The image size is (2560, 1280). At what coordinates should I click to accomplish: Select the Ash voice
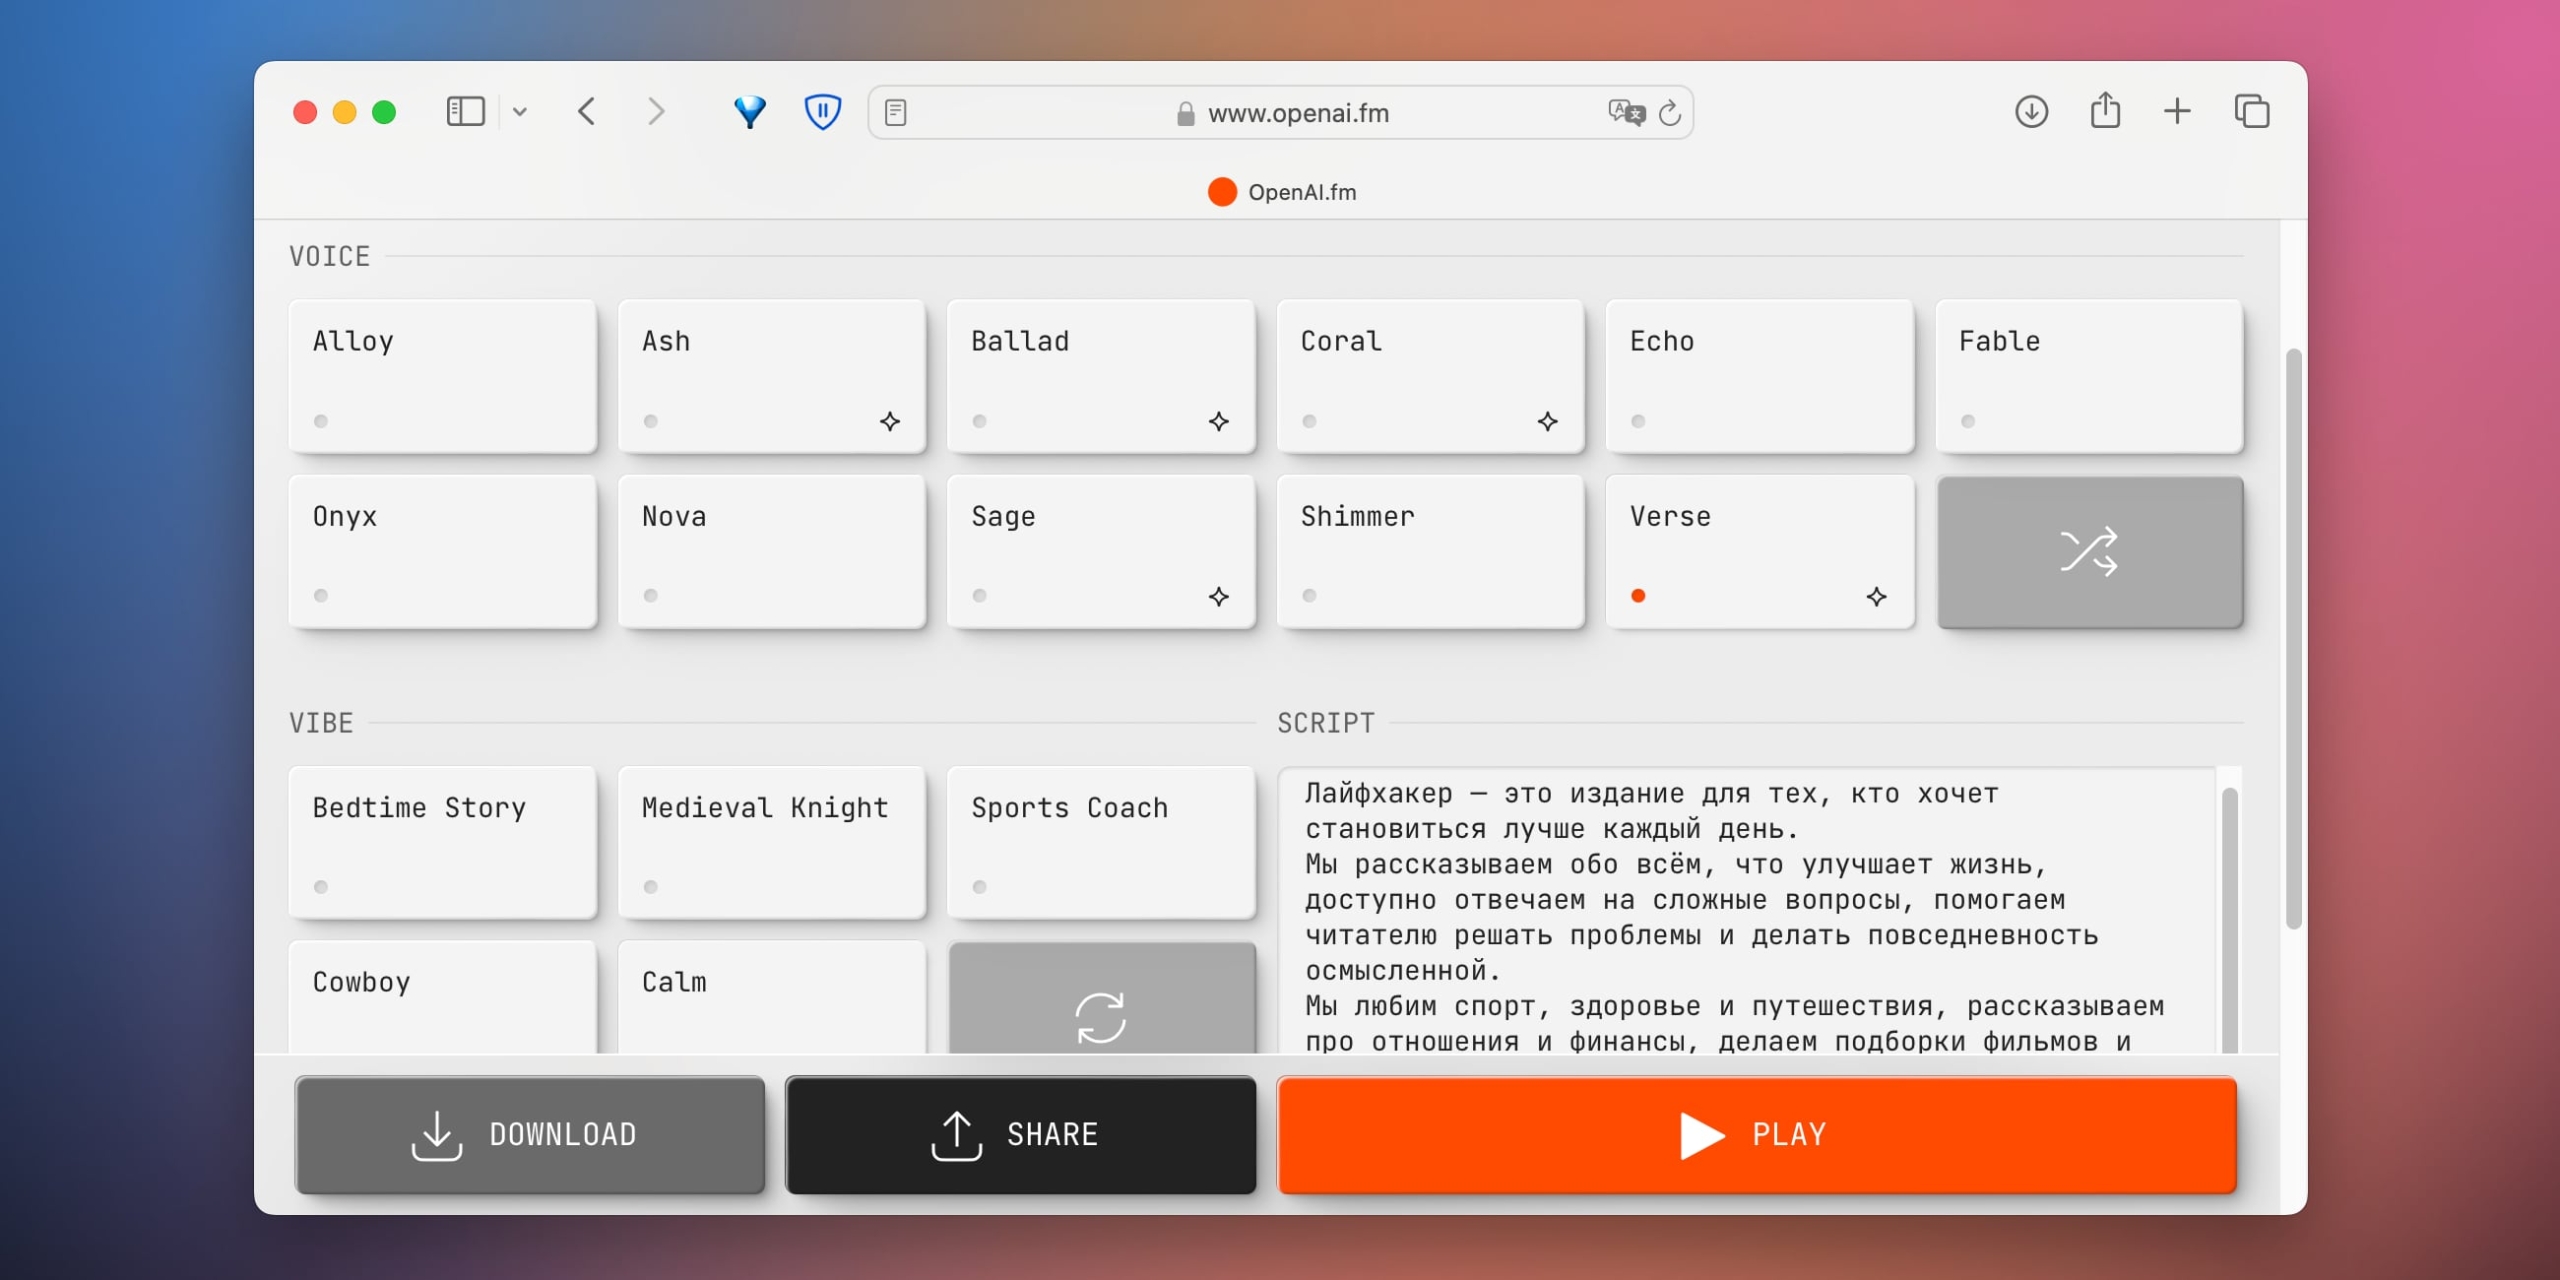pyautogui.click(x=772, y=377)
